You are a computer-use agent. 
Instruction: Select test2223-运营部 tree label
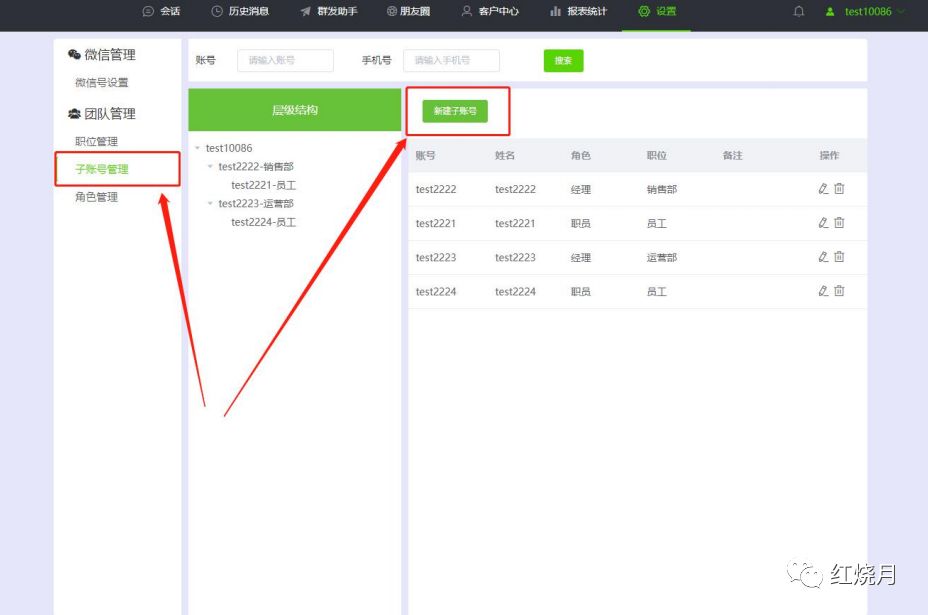(256, 203)
